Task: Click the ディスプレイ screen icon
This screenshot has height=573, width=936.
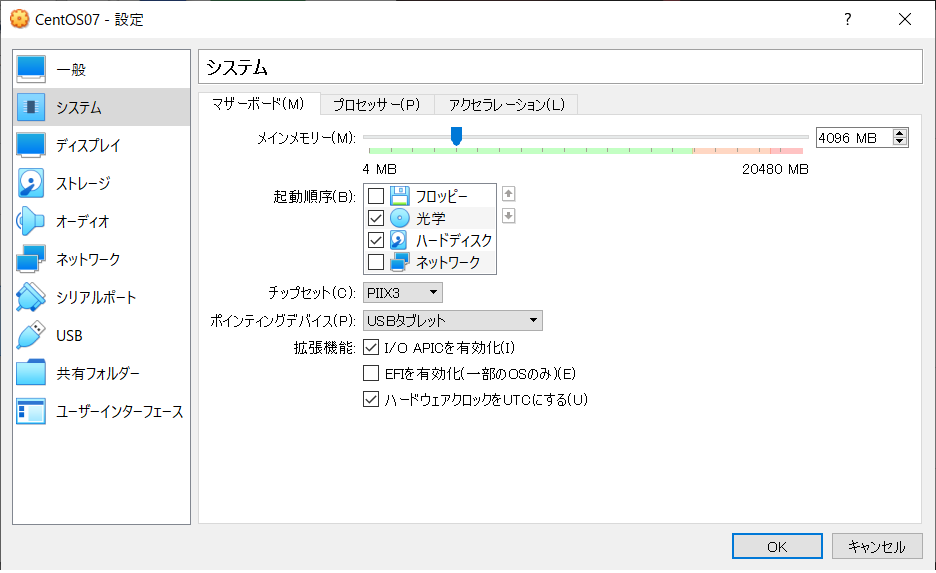Action: (x=31, y=145)
